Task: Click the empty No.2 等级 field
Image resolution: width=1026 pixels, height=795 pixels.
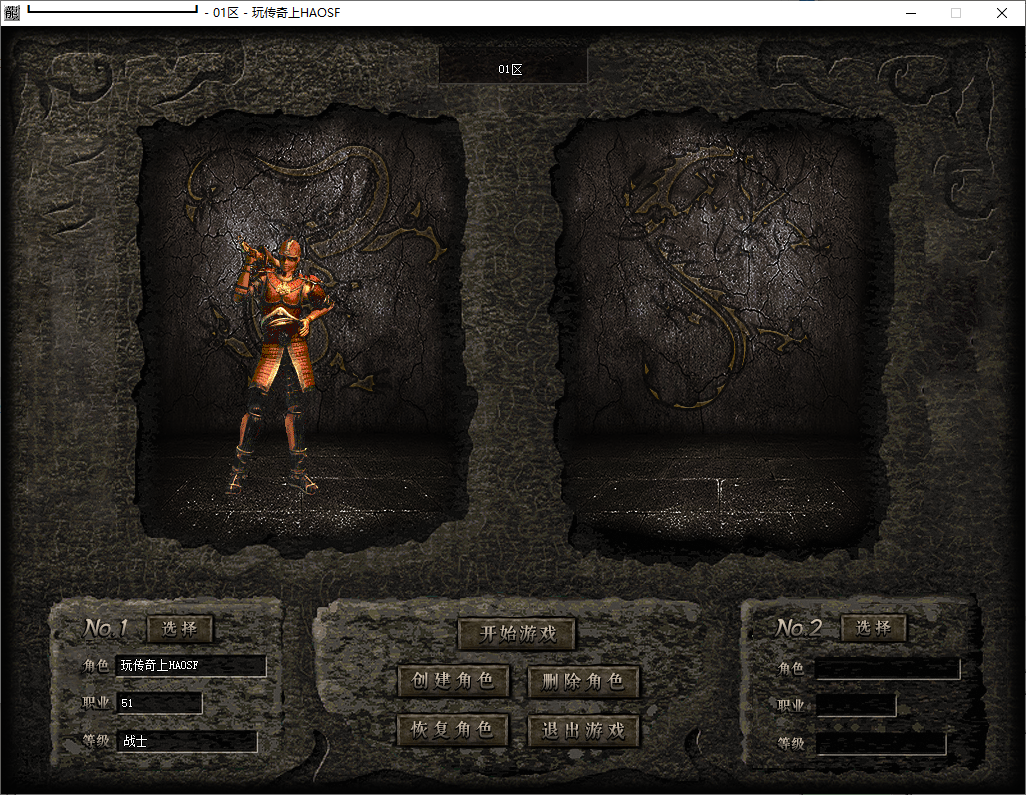Action: [881, 743]
